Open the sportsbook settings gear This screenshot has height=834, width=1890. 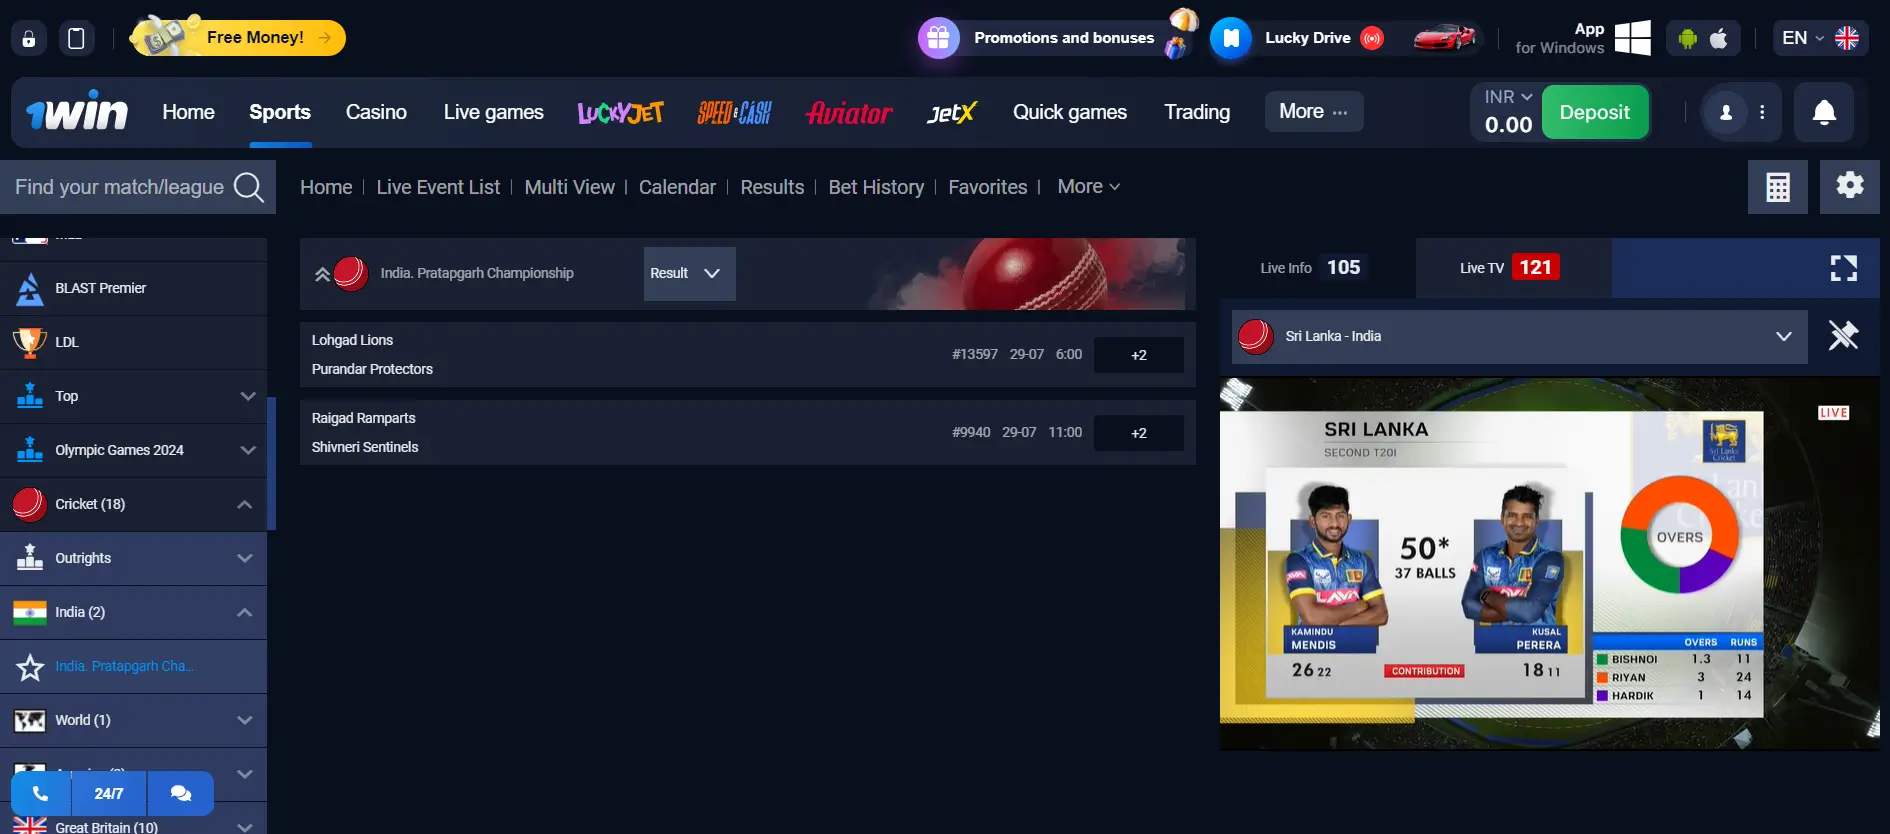(1849, 186)
